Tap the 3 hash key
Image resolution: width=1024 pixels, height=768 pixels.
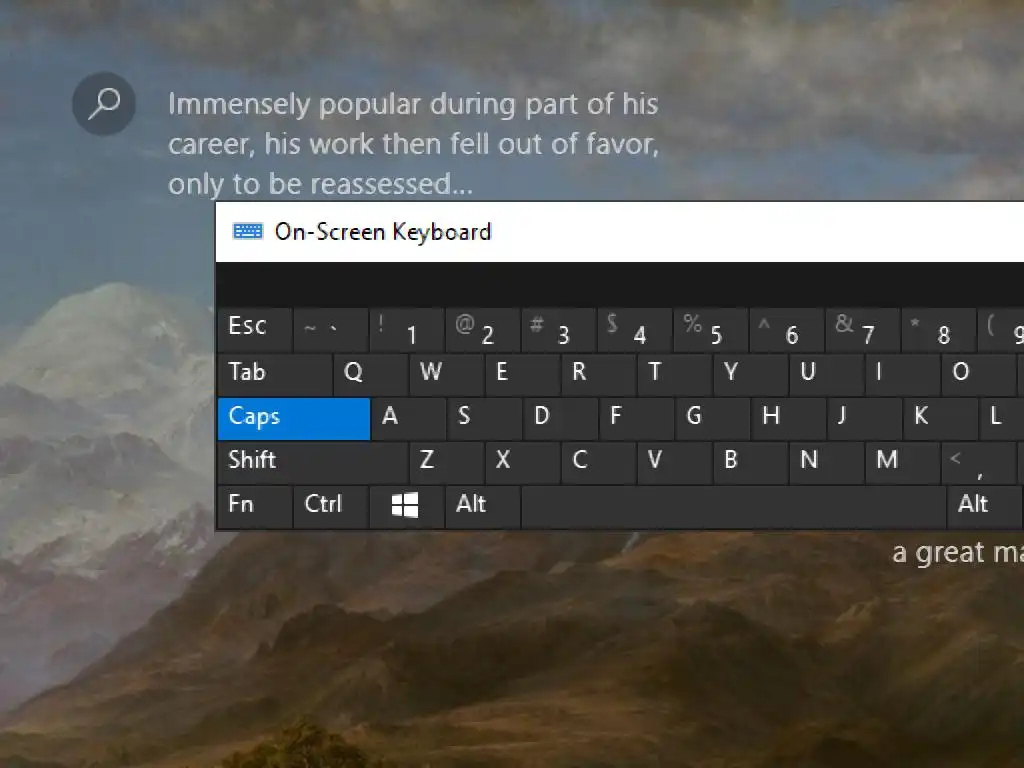click(x=558, y=330)
